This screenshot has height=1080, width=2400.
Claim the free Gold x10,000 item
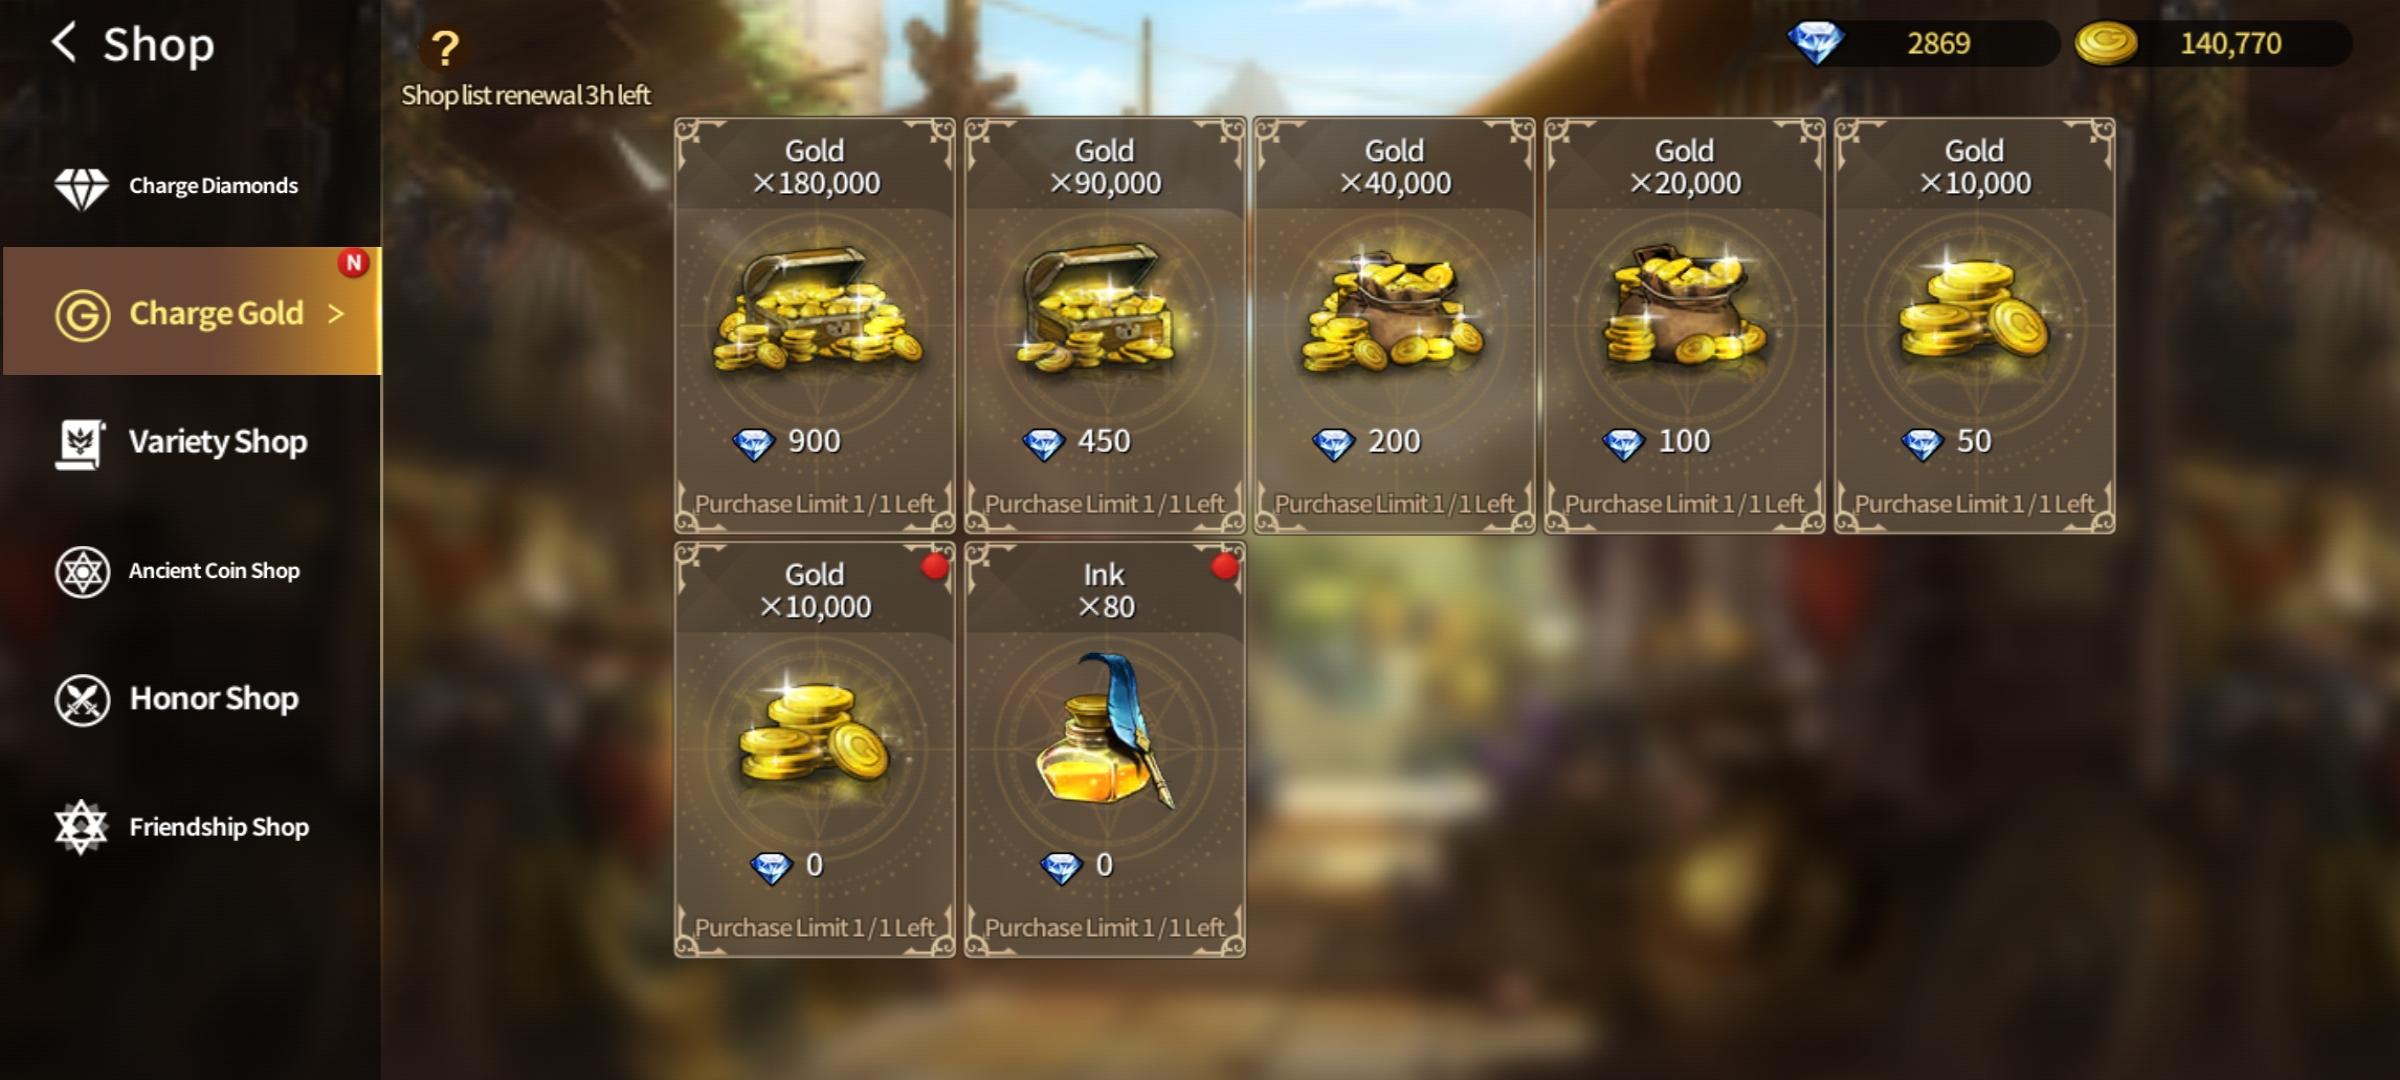pos(815,750)
